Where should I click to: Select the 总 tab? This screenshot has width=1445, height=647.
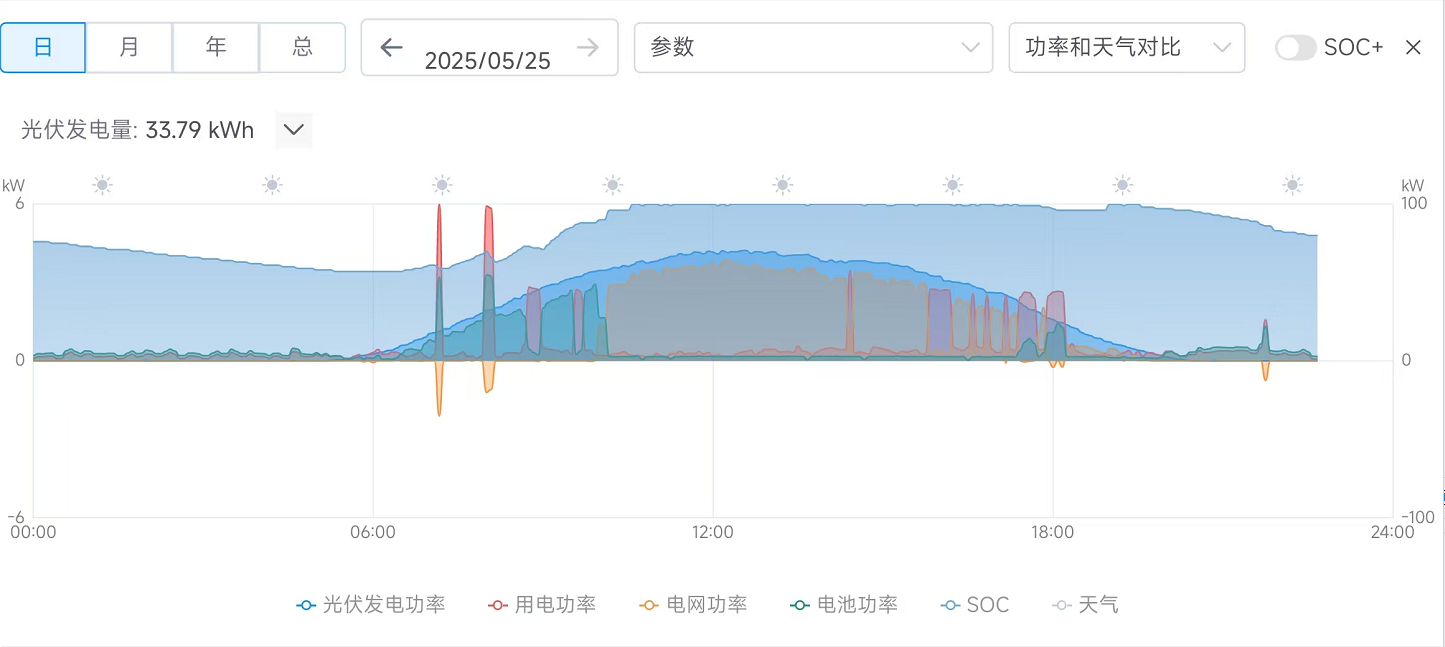point(302,47)
